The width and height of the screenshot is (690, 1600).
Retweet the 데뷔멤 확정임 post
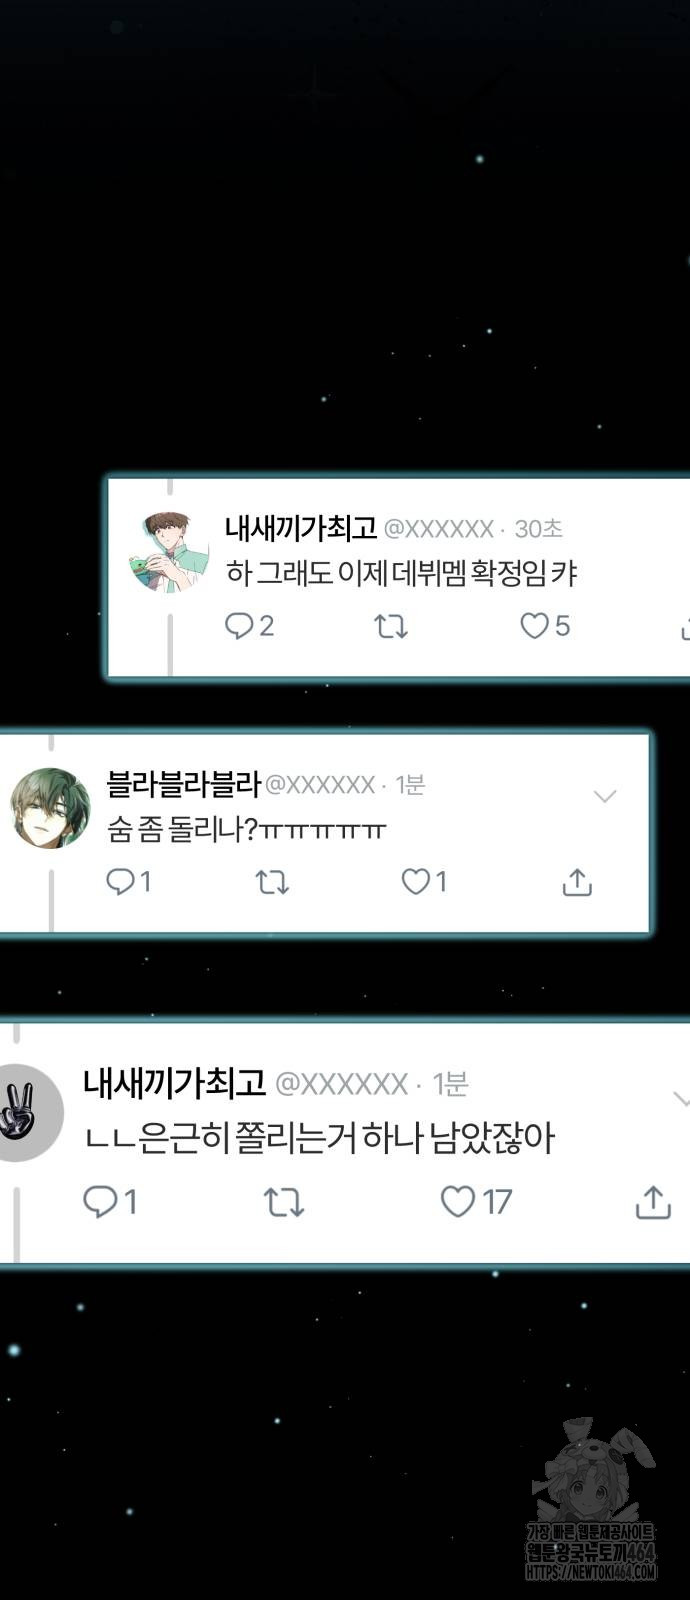point(390,627)
